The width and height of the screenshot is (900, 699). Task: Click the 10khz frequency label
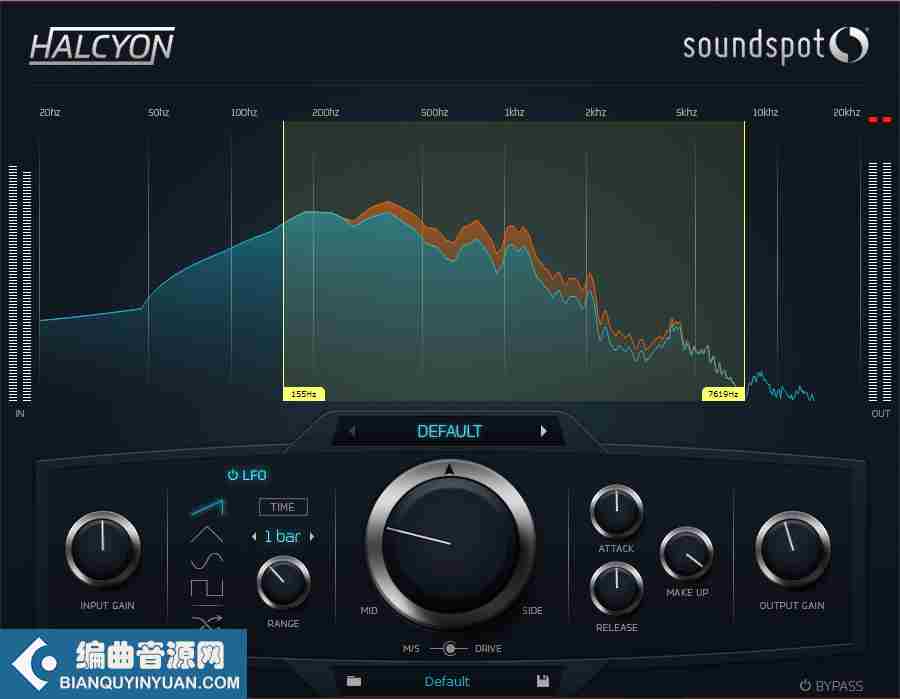[x=765, y=112]
